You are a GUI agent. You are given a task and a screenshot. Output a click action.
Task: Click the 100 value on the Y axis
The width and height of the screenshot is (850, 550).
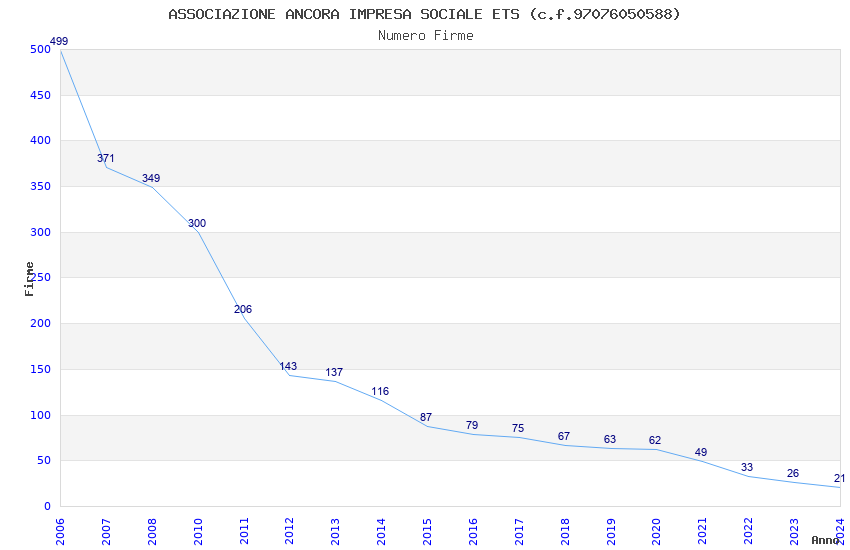[x=41, y=416]
